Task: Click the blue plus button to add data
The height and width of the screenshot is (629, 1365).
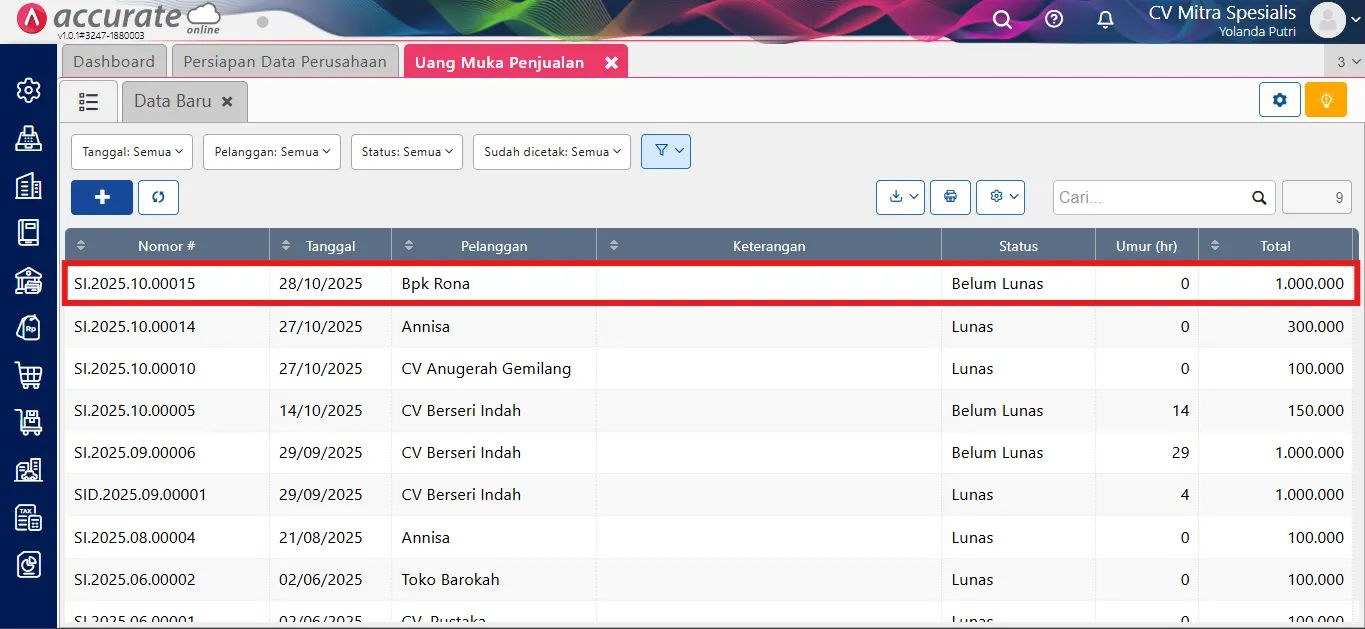Action: (x=101, y=197)
